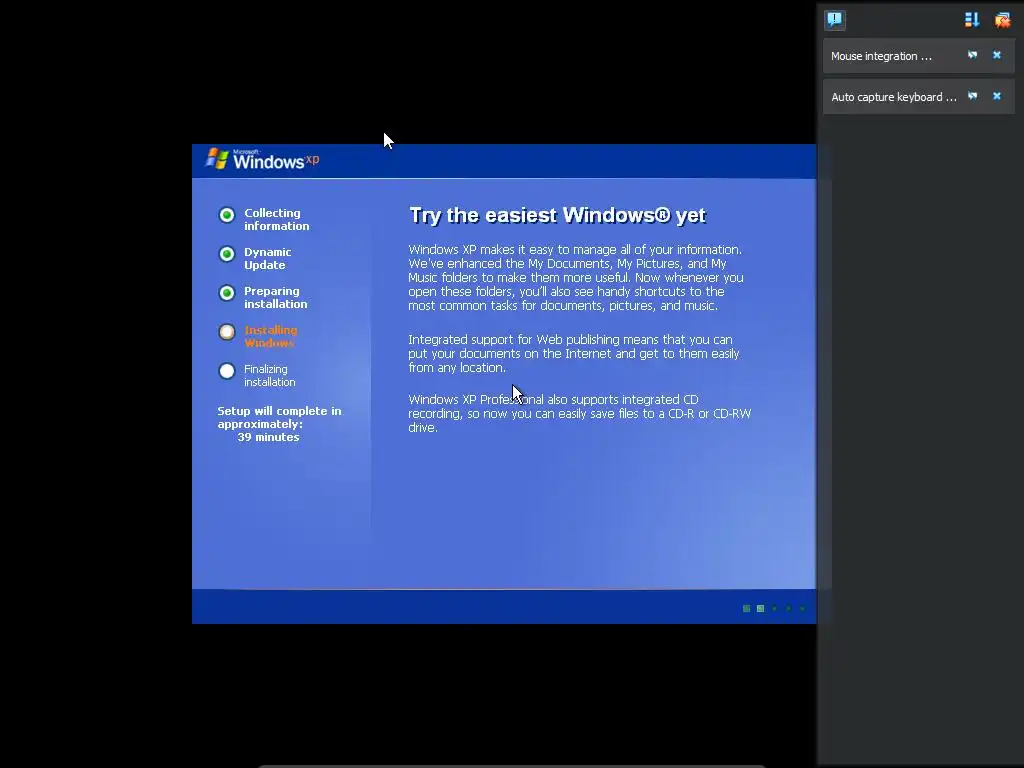Screen dimensions: 1024x768
Task: Click the paragraph about My Documents folders
Action: [x=576, y=278]
